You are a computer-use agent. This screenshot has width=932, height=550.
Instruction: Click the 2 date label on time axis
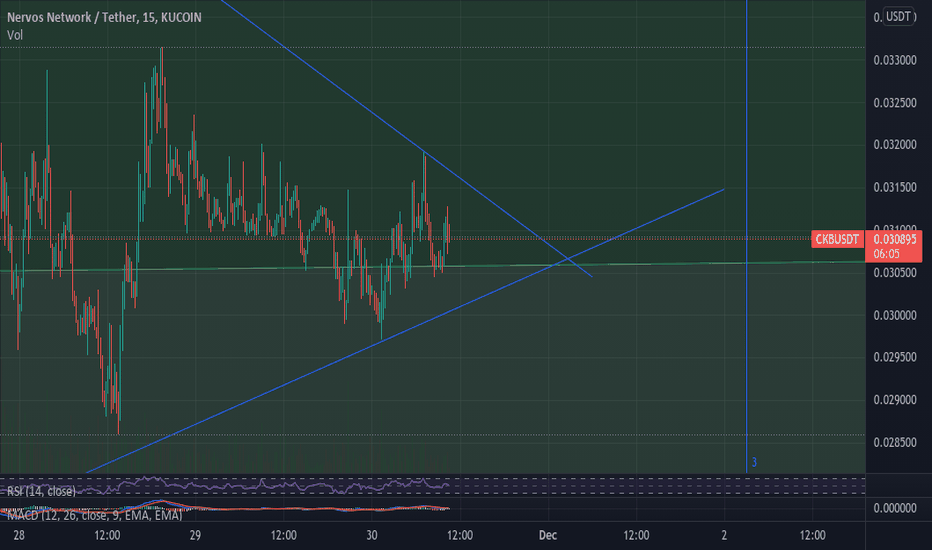pyautogui.click(x=724, y=535)
